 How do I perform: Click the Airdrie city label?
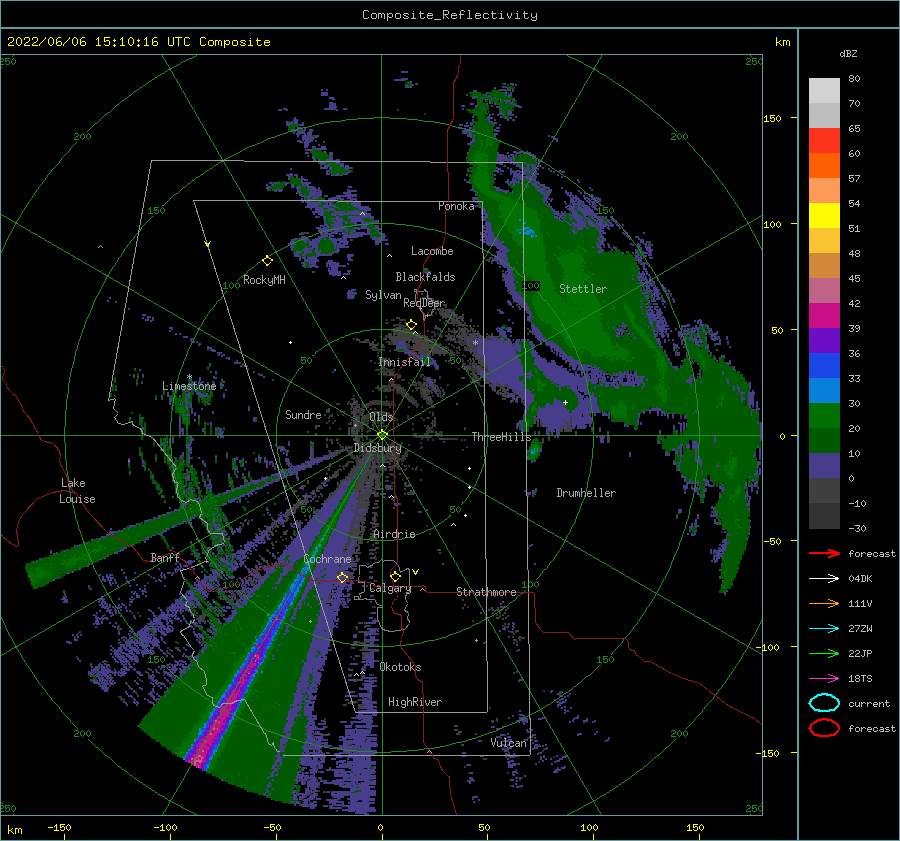pos(394,534)
